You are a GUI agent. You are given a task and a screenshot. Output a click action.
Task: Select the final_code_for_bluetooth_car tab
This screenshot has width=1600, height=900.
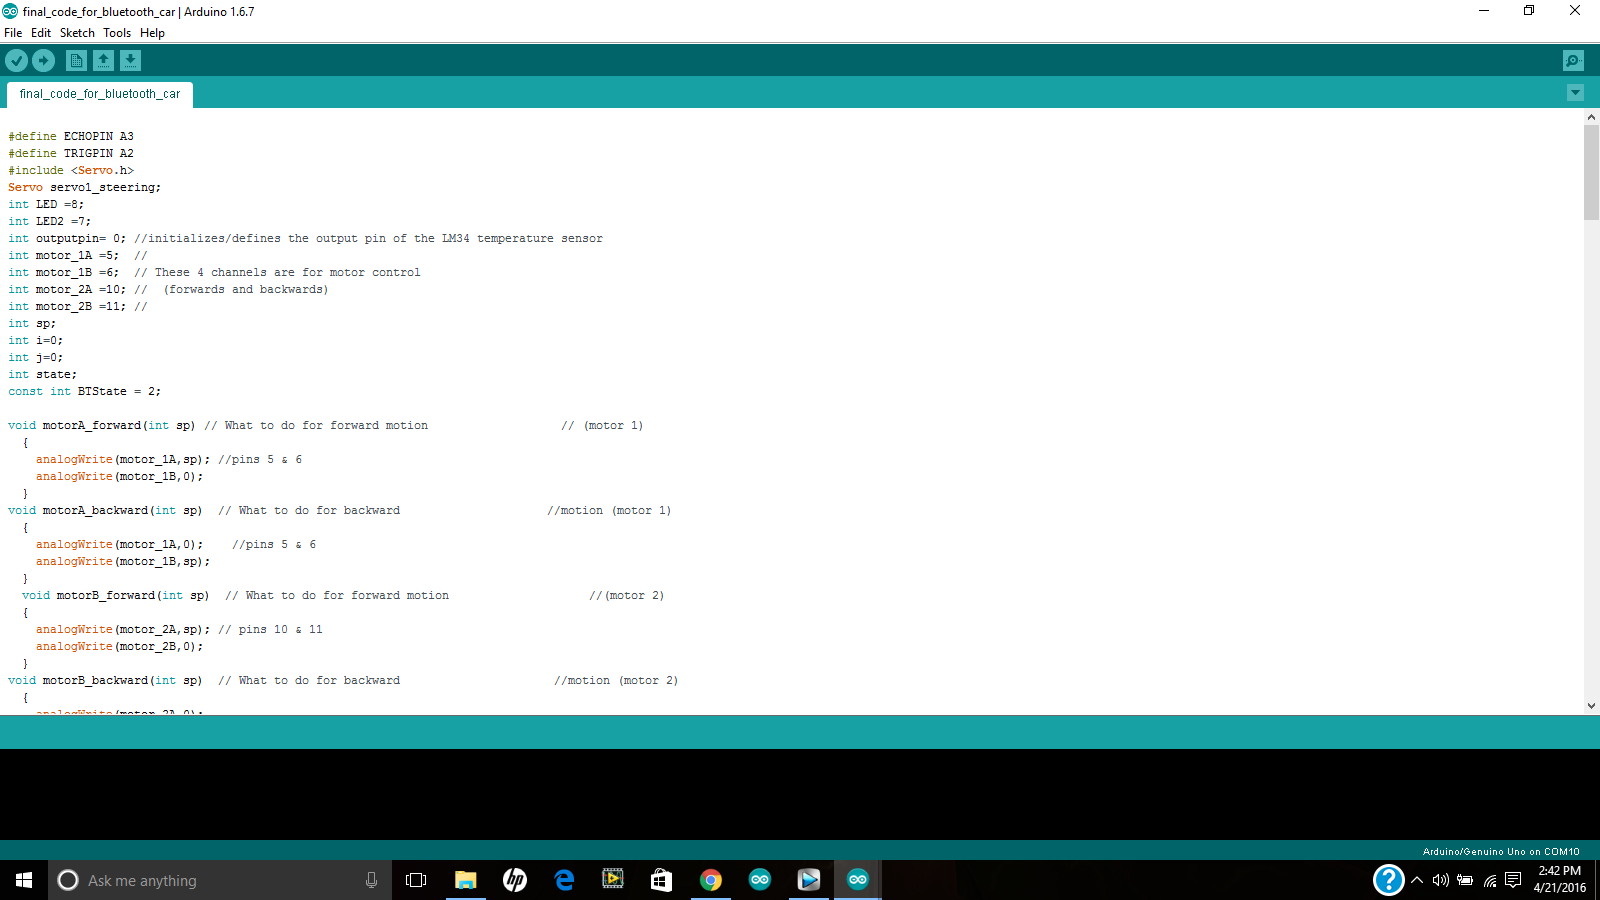(x=100, y=94)
